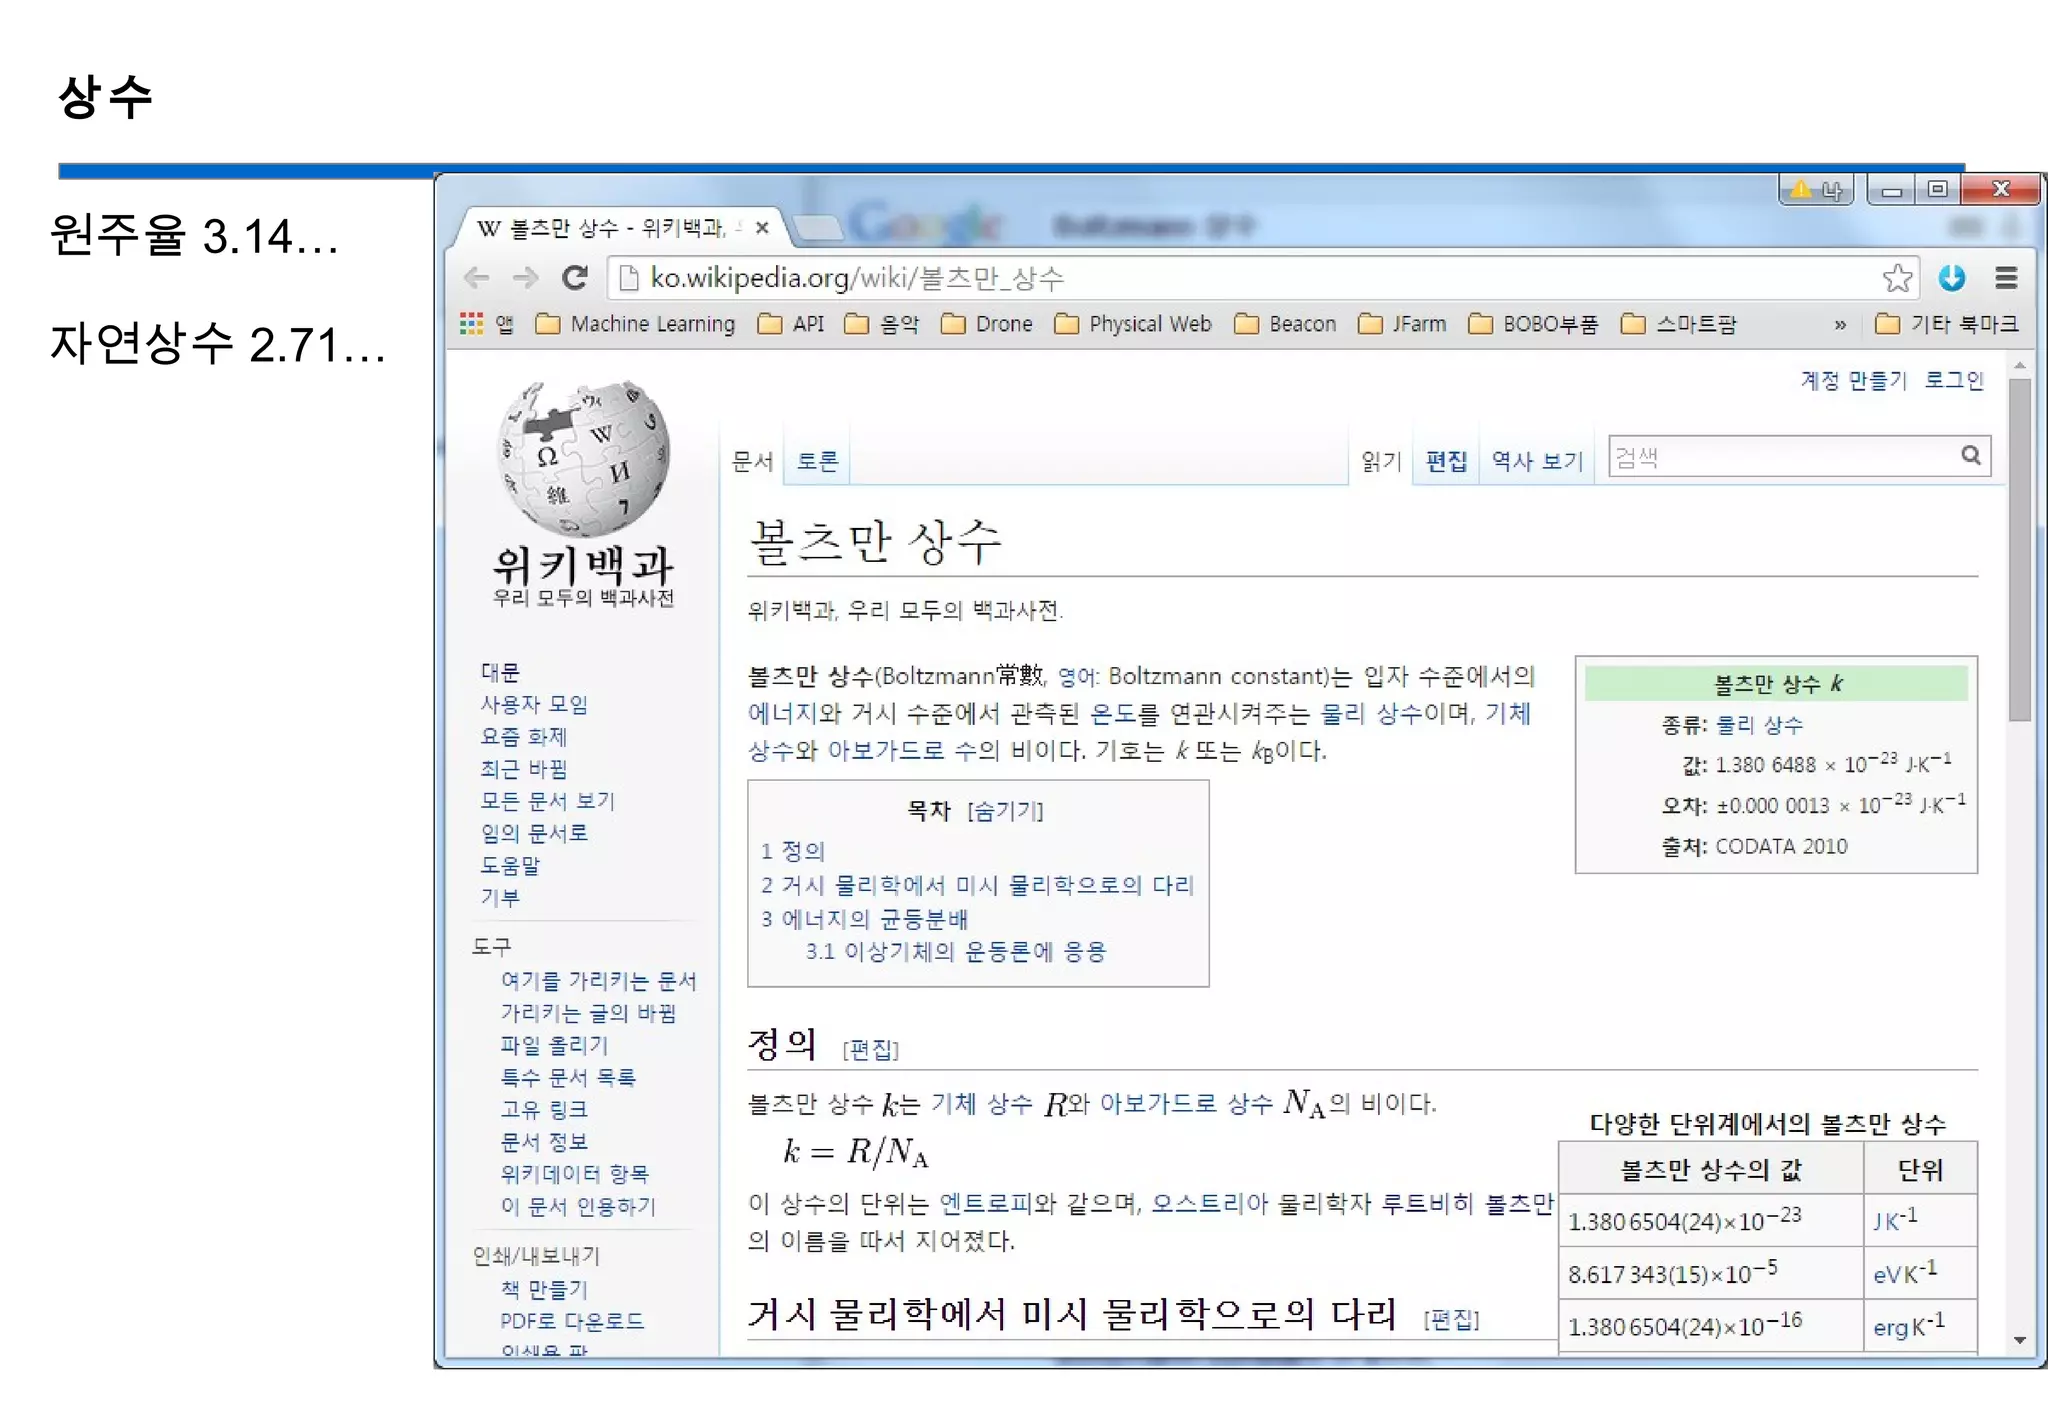This screenshot has width=2048, height=1418.
Task: Open the 요즘 화제 sidebar link
Action: 523,737
